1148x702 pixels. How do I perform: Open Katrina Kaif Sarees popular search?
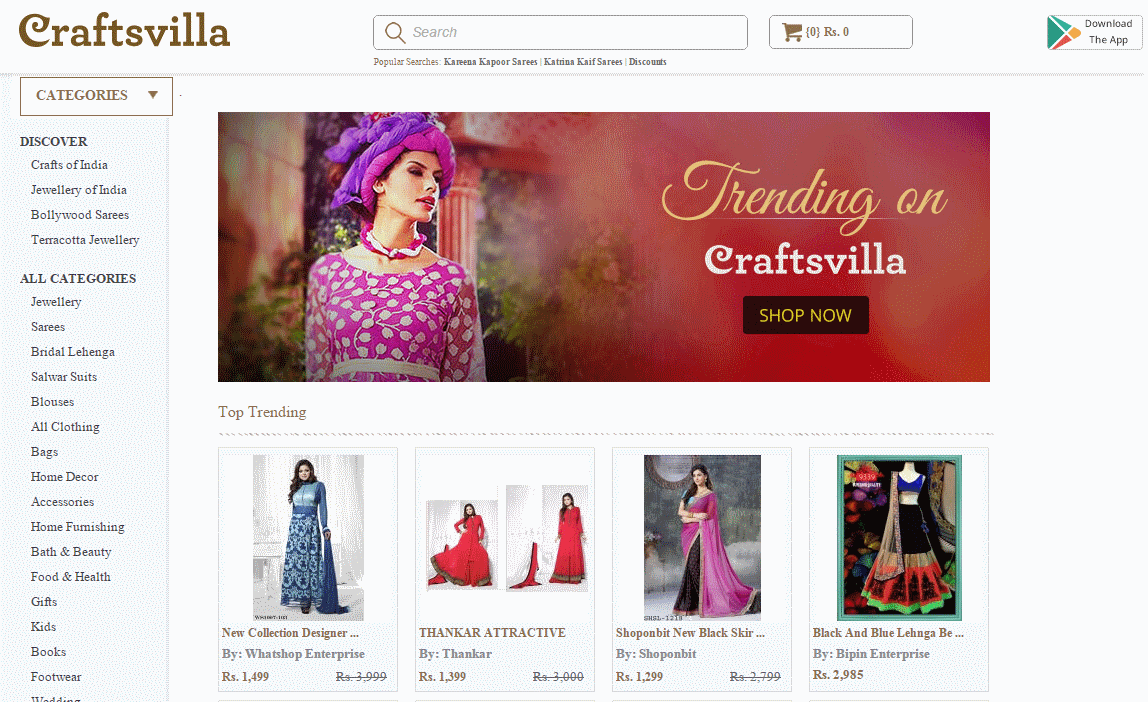coord(583,62)
